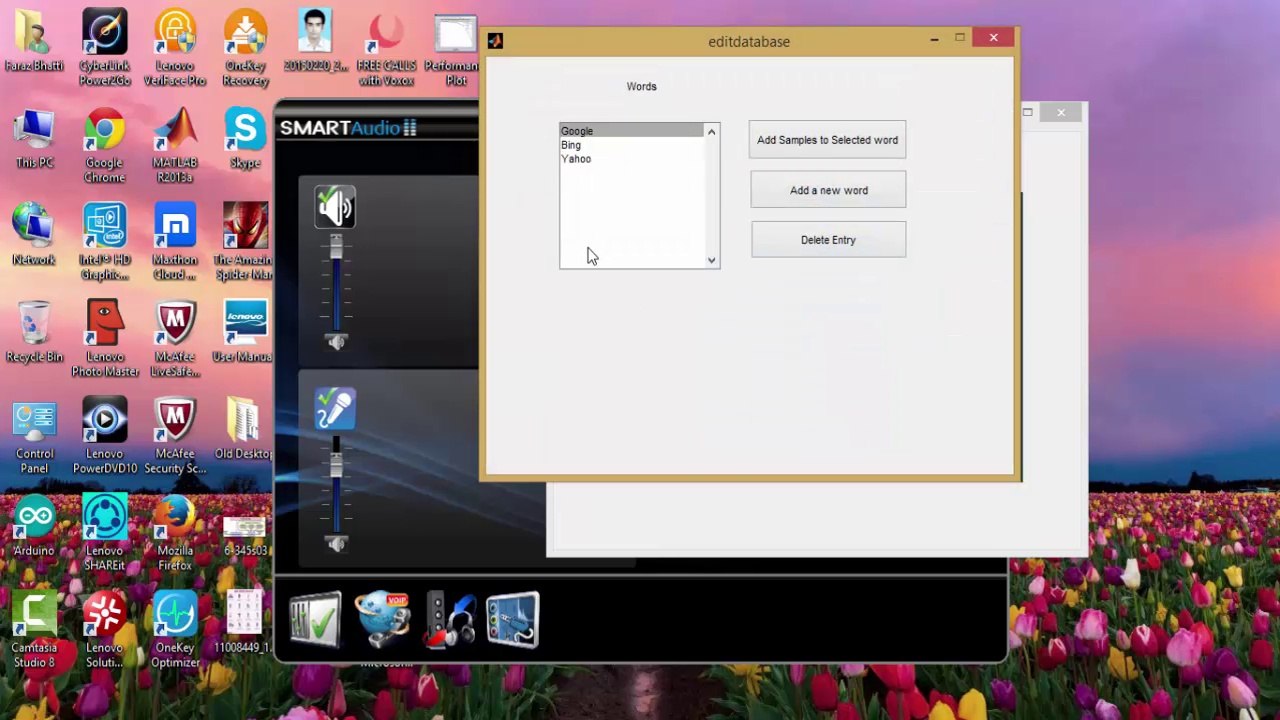Open Lenovo SHAREit shortcut

tap(105, 533)
